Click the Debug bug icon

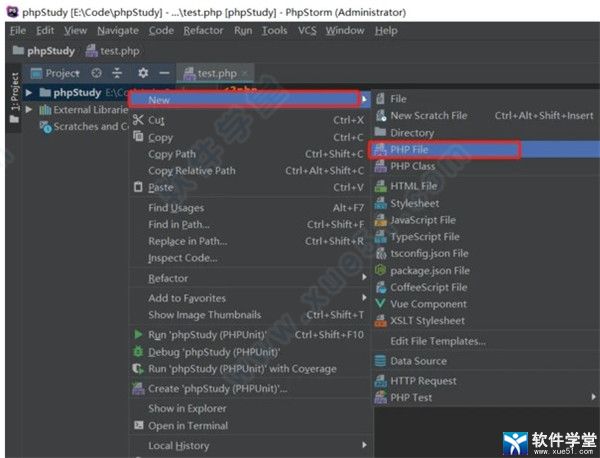click(x=138, y=352)
